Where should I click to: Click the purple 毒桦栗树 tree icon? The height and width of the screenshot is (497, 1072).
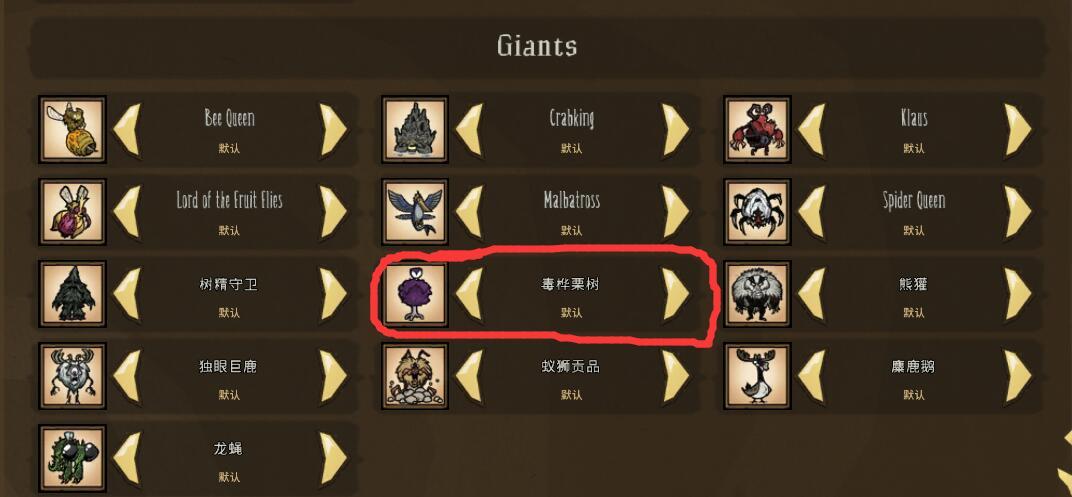click(415, 294)
